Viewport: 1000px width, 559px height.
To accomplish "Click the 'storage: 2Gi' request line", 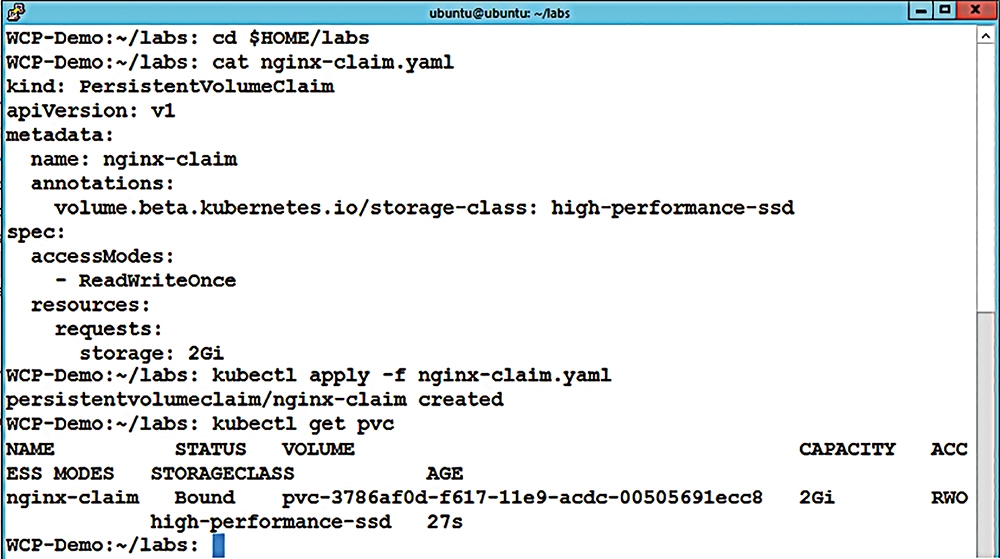I will 152,353.
